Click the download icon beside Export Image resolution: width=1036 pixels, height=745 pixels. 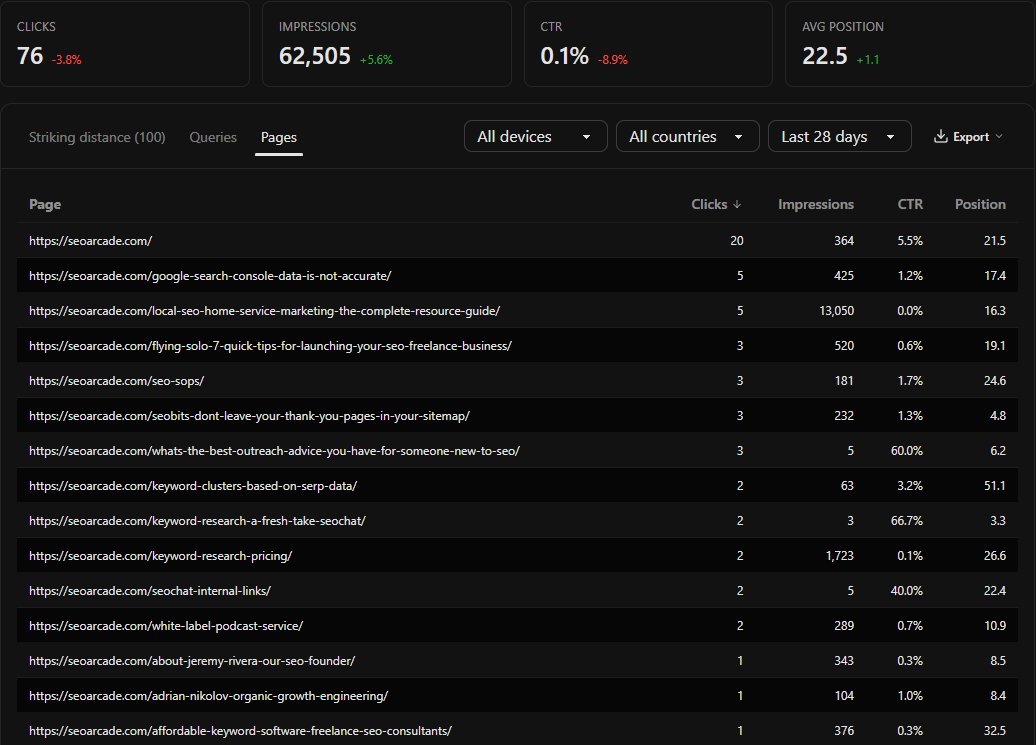pos(940,137)
